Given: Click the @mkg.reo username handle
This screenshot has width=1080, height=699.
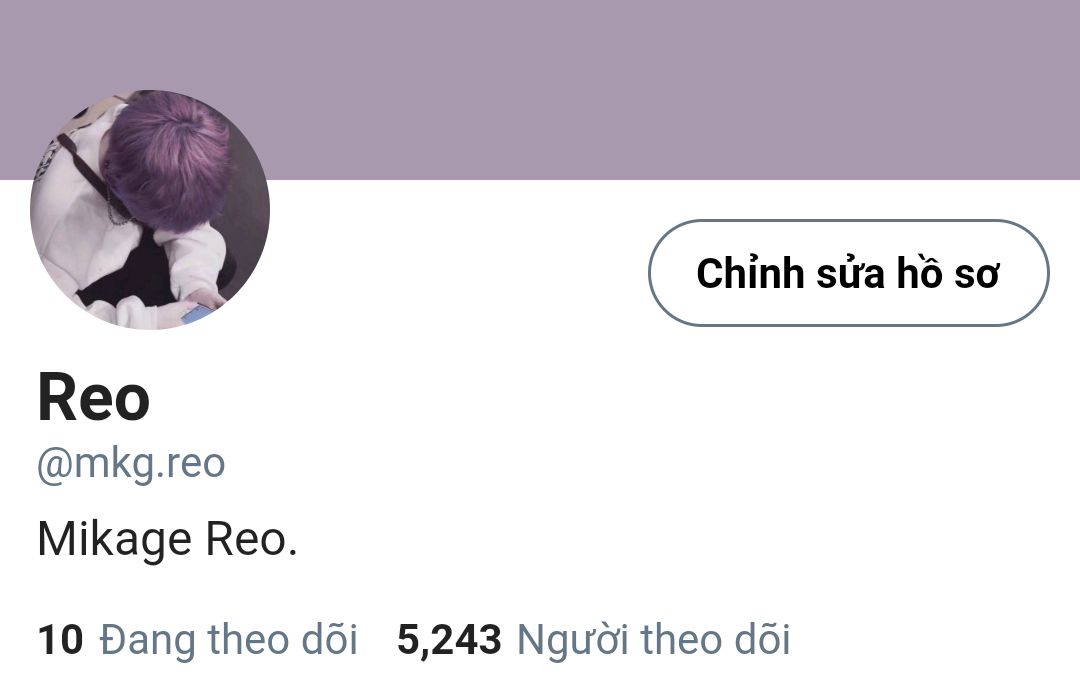Looking at the screenshot, I should coord(131,463).
